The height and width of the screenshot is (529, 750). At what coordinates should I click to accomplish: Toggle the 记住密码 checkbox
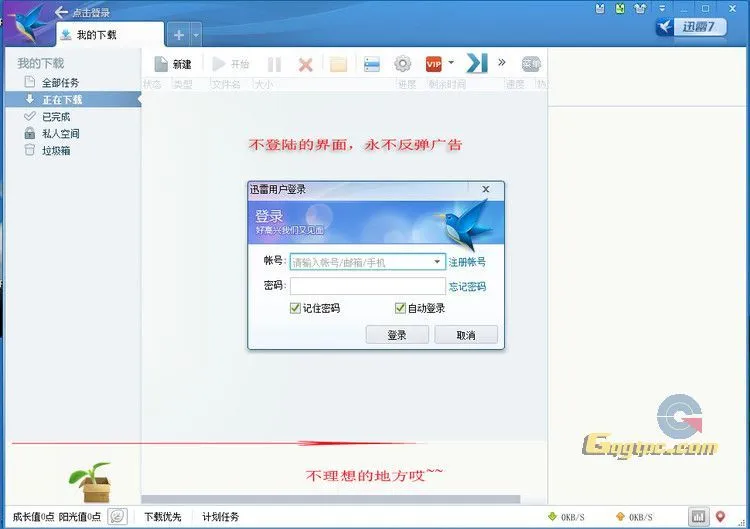(x=295, y=308)
